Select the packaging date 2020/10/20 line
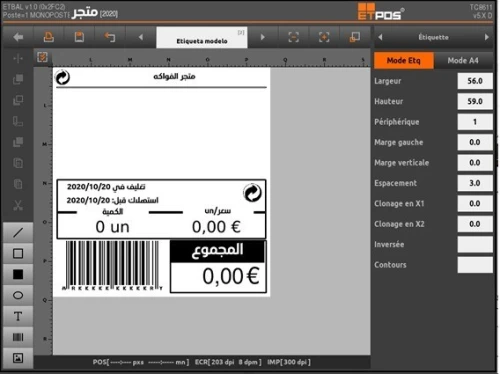 [x=106, y=187]
